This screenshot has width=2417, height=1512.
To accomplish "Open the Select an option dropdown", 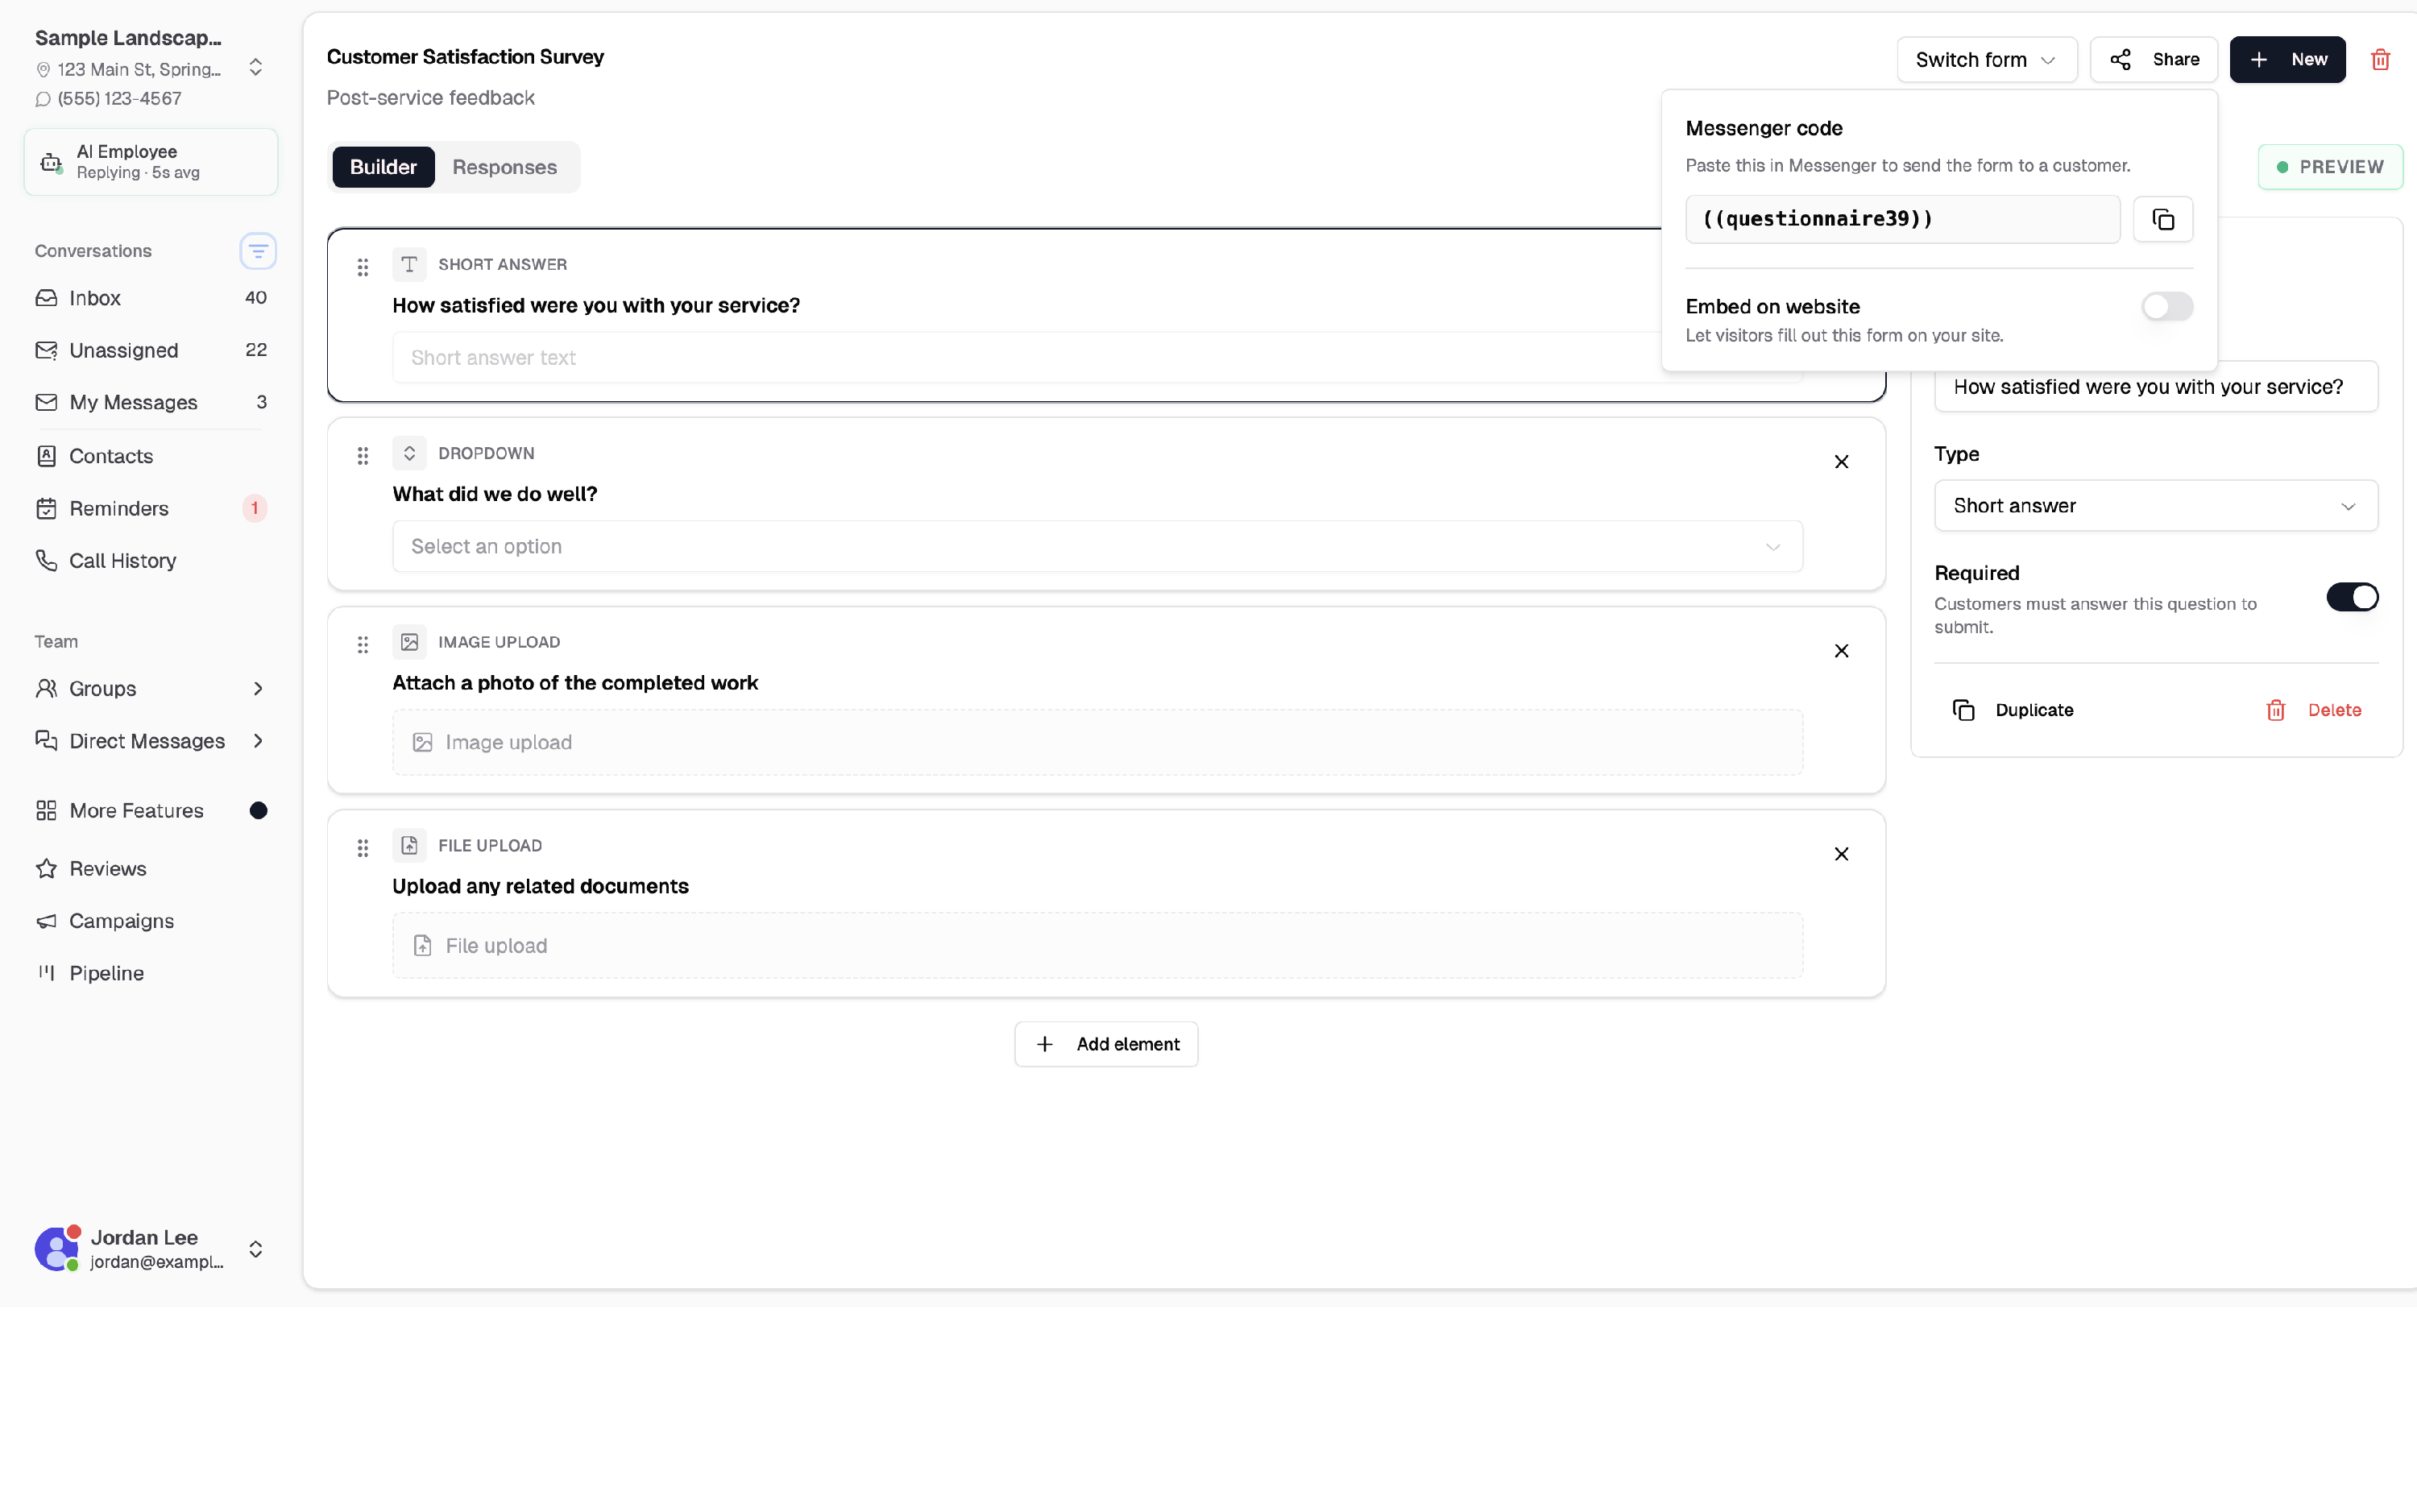I will click(1097, 547).
